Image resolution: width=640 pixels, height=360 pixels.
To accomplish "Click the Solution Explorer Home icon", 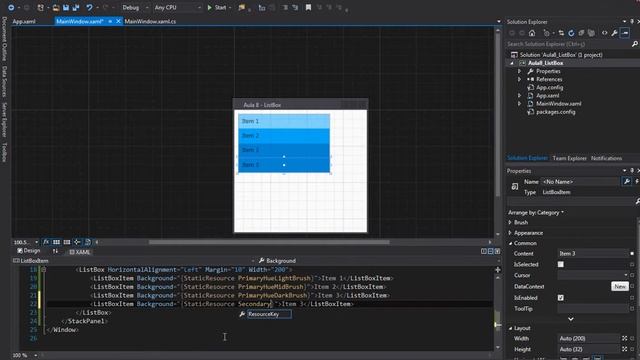I will pos(532,33).
